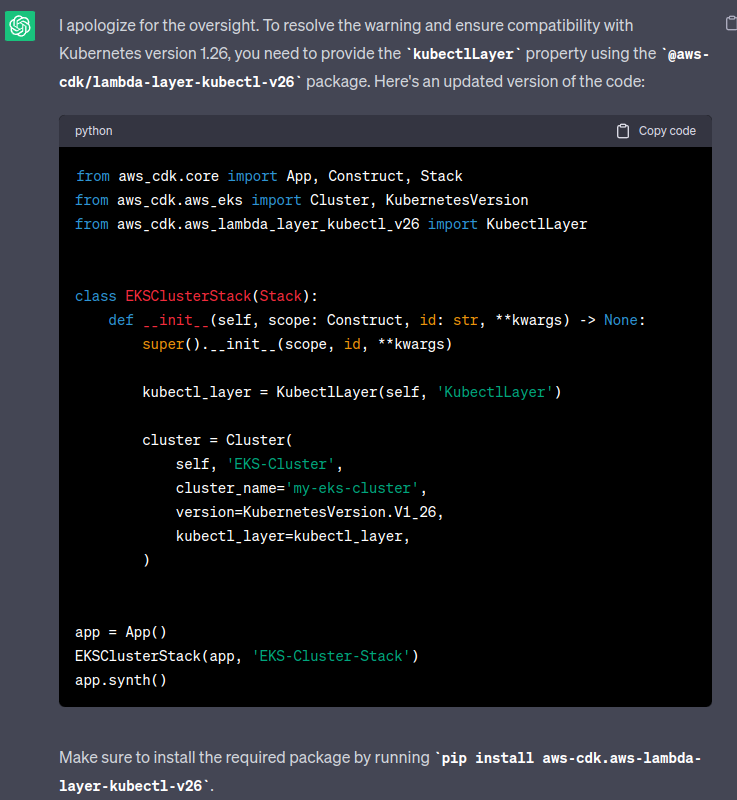The height and width of the screenshot is (800, 737).
Task: Click the kubectl_layer = KubectlLayer assignment line
Action: click(351, 392)
